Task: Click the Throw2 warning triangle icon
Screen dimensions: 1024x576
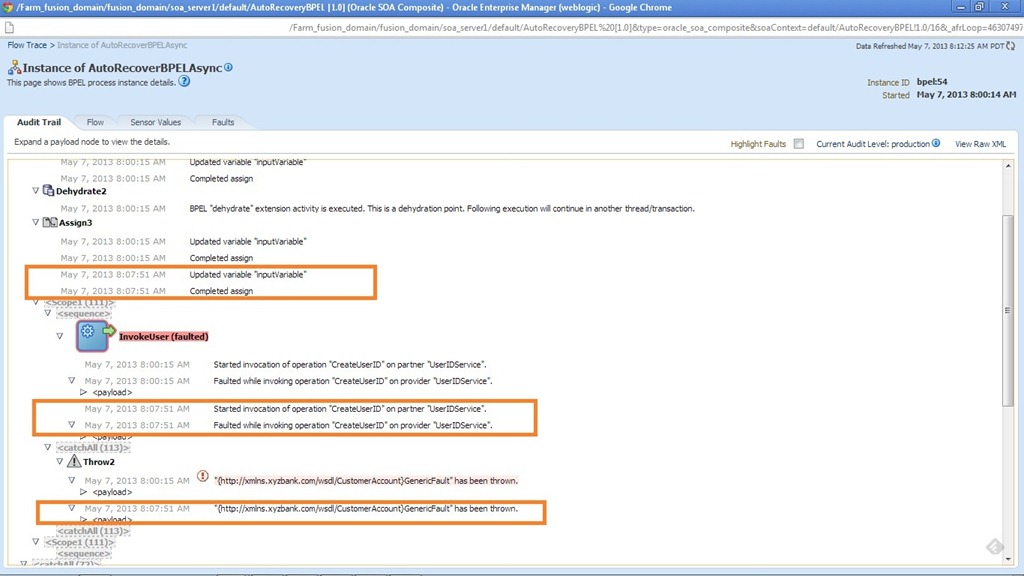Action: coord(73,462)
